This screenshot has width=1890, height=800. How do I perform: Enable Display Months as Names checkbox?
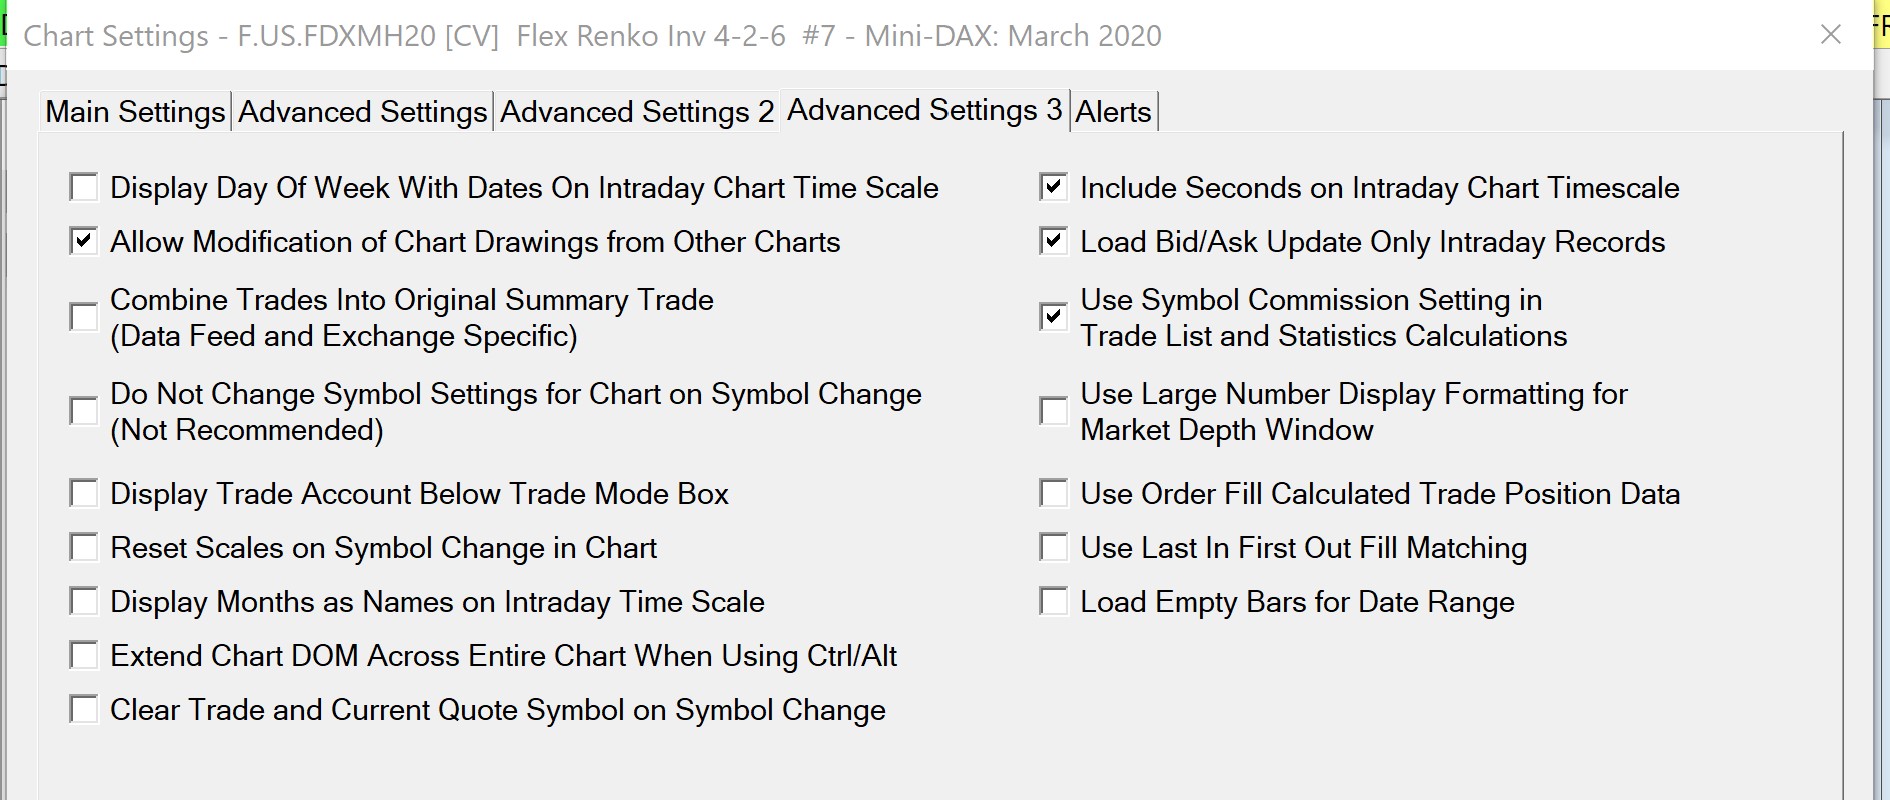pyautogui.click(x=84, y=601)
